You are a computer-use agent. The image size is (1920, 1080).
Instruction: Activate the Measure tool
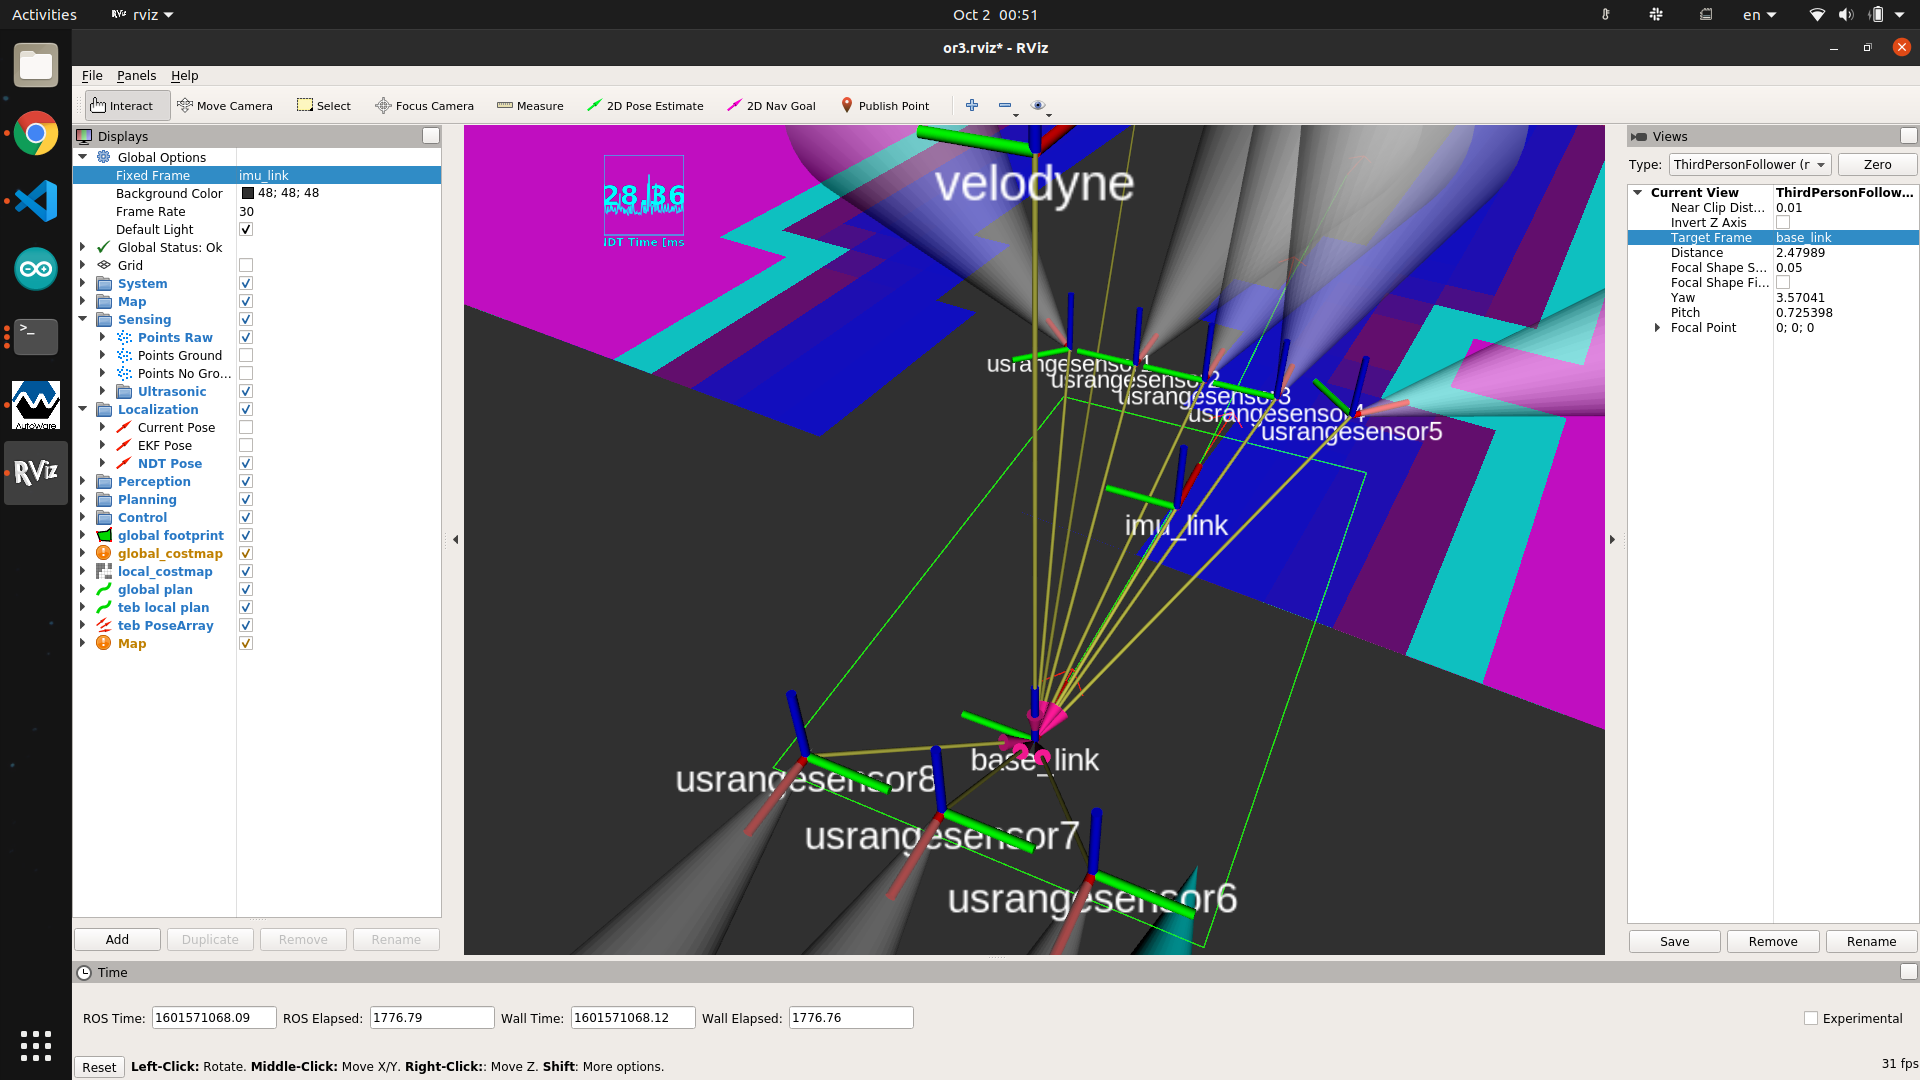[x=530, y=106]
